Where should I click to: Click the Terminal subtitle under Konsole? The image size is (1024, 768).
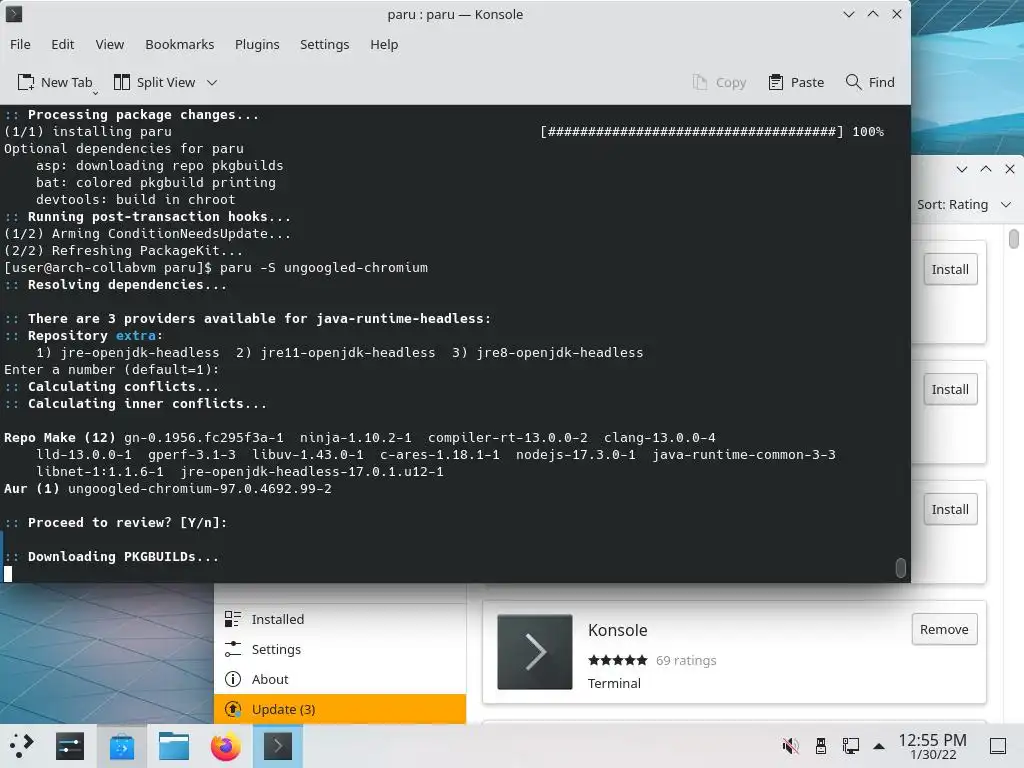[614, 683]
